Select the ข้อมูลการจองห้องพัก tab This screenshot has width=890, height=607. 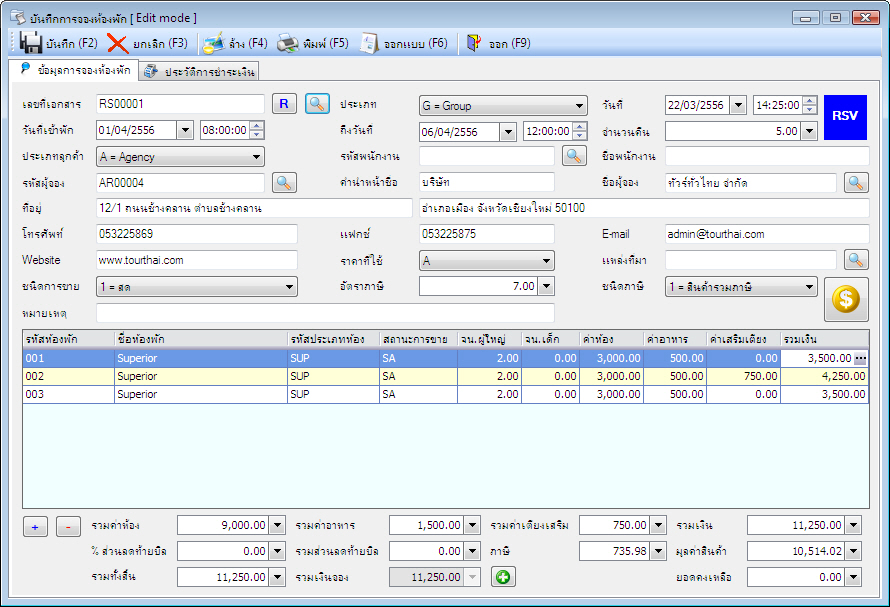coord(74,70)
